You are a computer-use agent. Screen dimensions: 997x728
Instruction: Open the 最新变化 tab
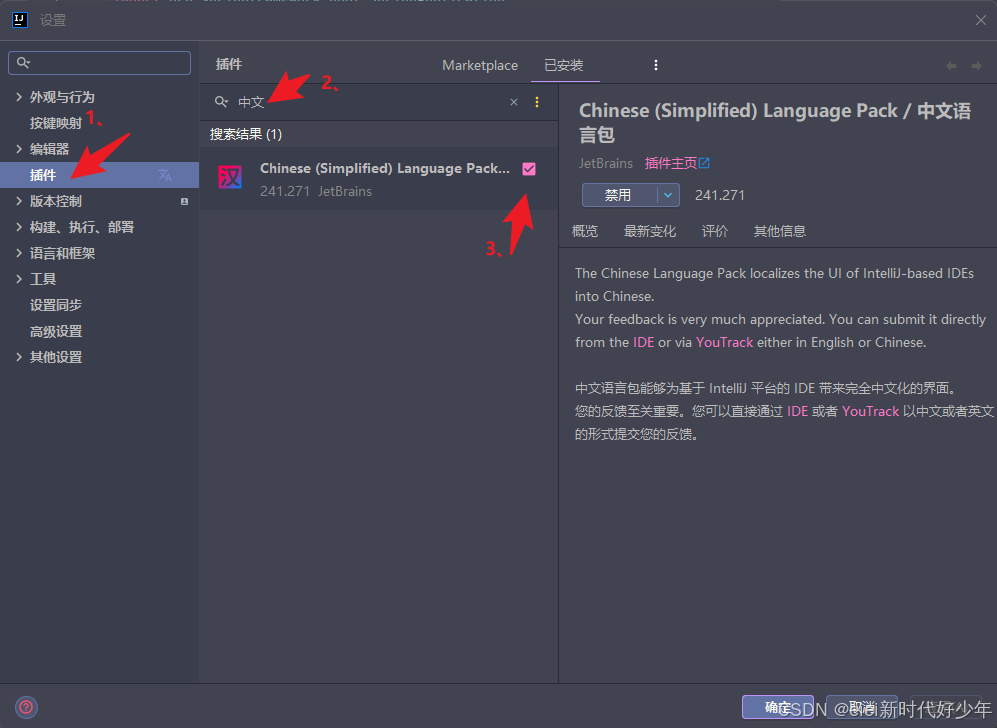650,231
